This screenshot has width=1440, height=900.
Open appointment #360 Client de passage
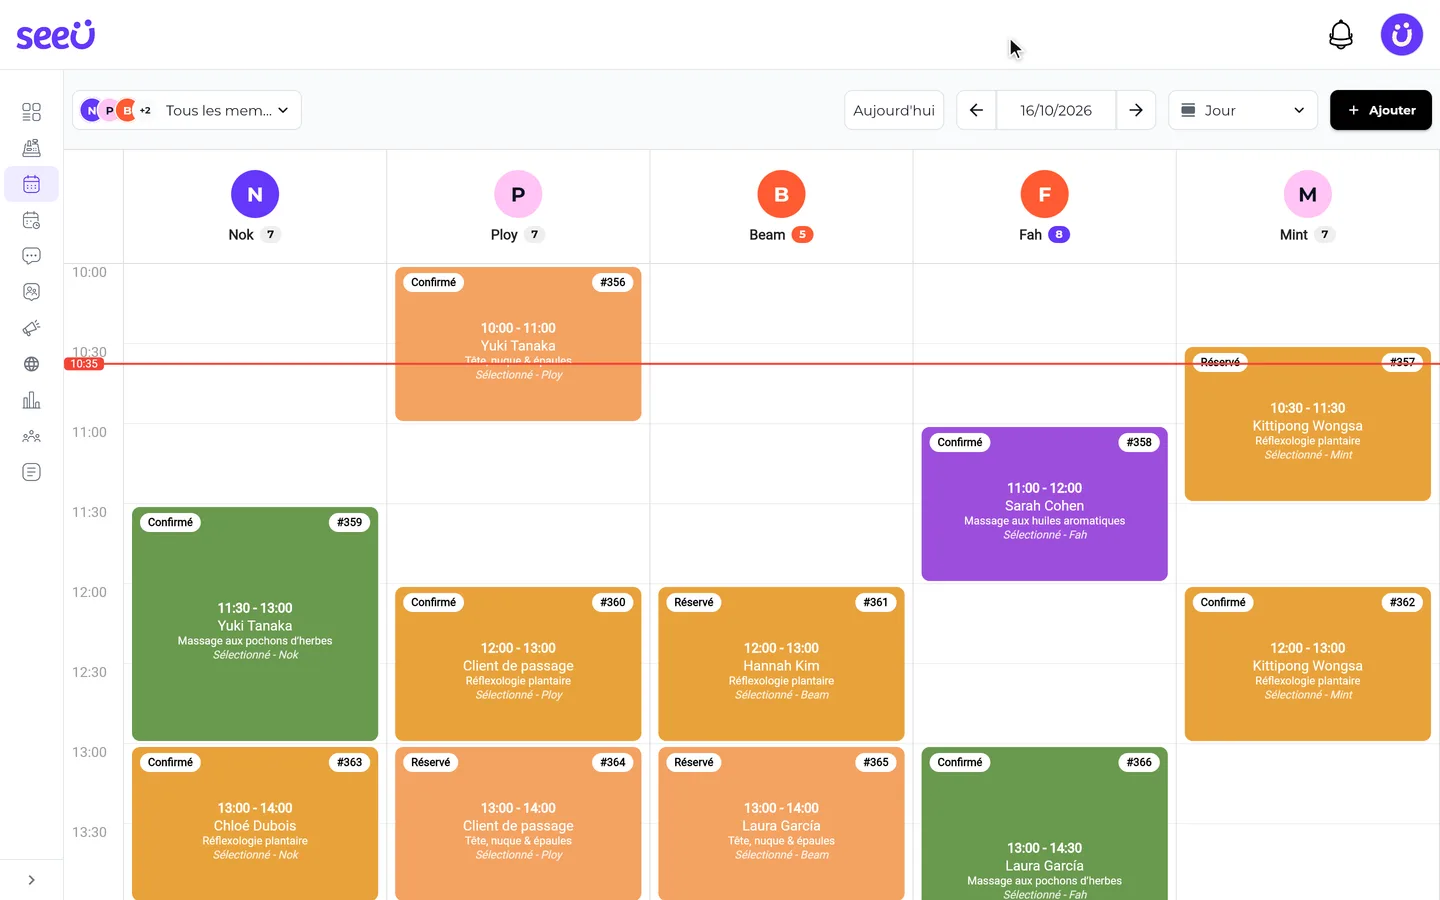coord(518,664)
